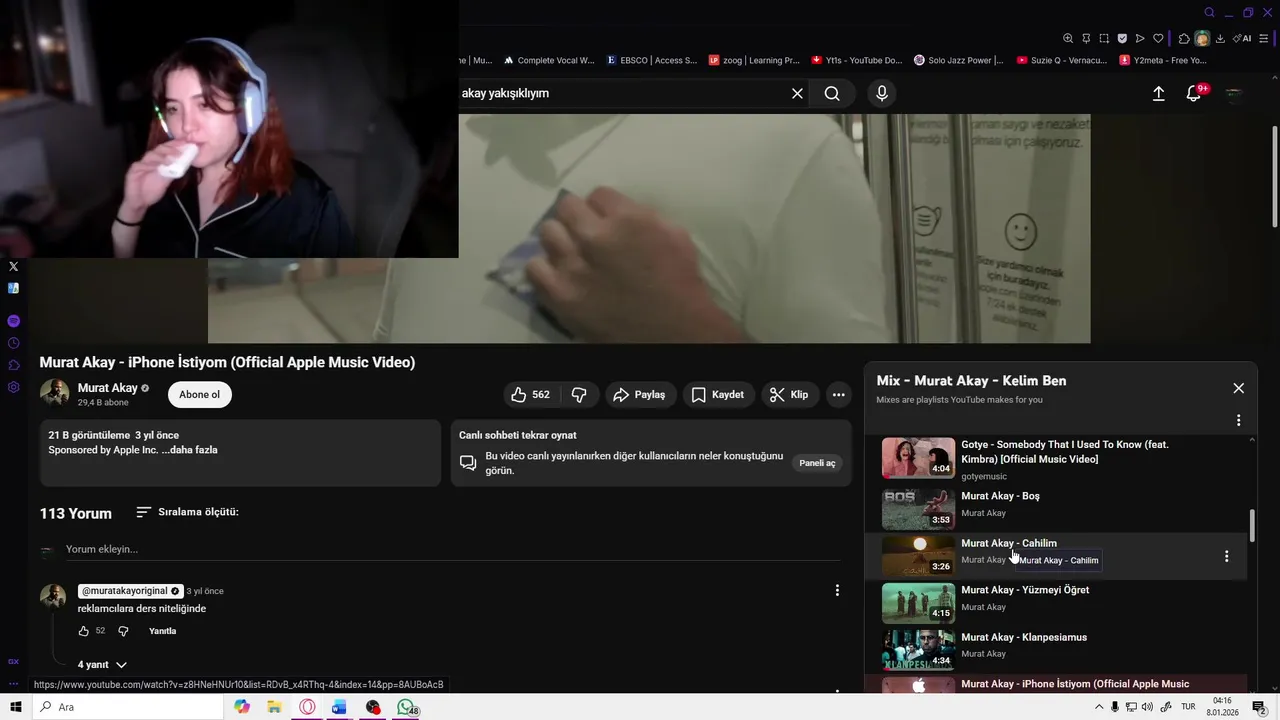The height and width of the screenshot is (720, 1280).
Task: Click the browser snapshot selection icon
Action: pyautogui.click(x=1104, y=38)
